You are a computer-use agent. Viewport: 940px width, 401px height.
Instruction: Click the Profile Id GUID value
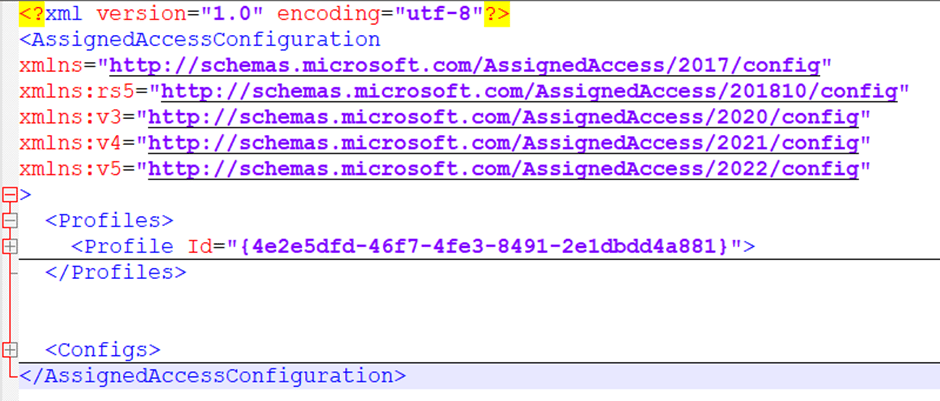click(x=485, y=246)
